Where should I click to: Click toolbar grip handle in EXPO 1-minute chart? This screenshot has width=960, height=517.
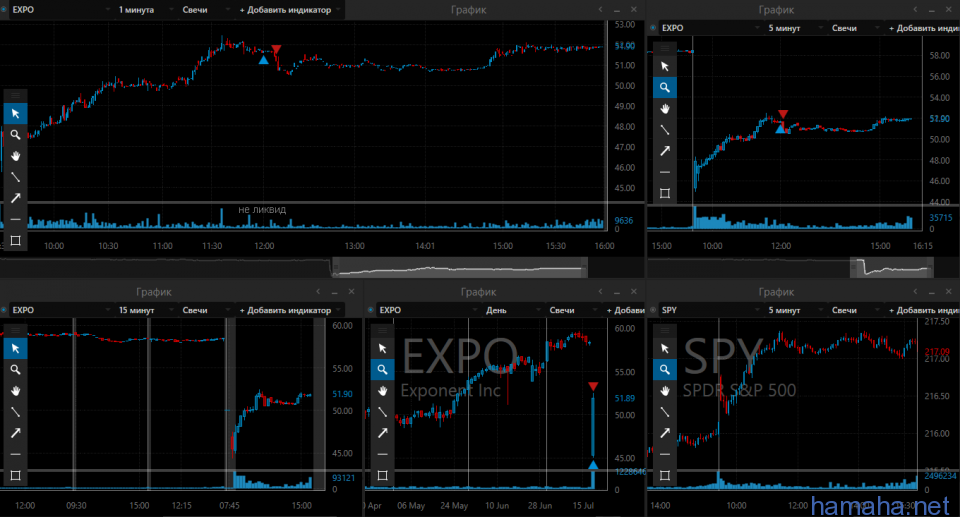pyautogui.click(x=15, y=96)
